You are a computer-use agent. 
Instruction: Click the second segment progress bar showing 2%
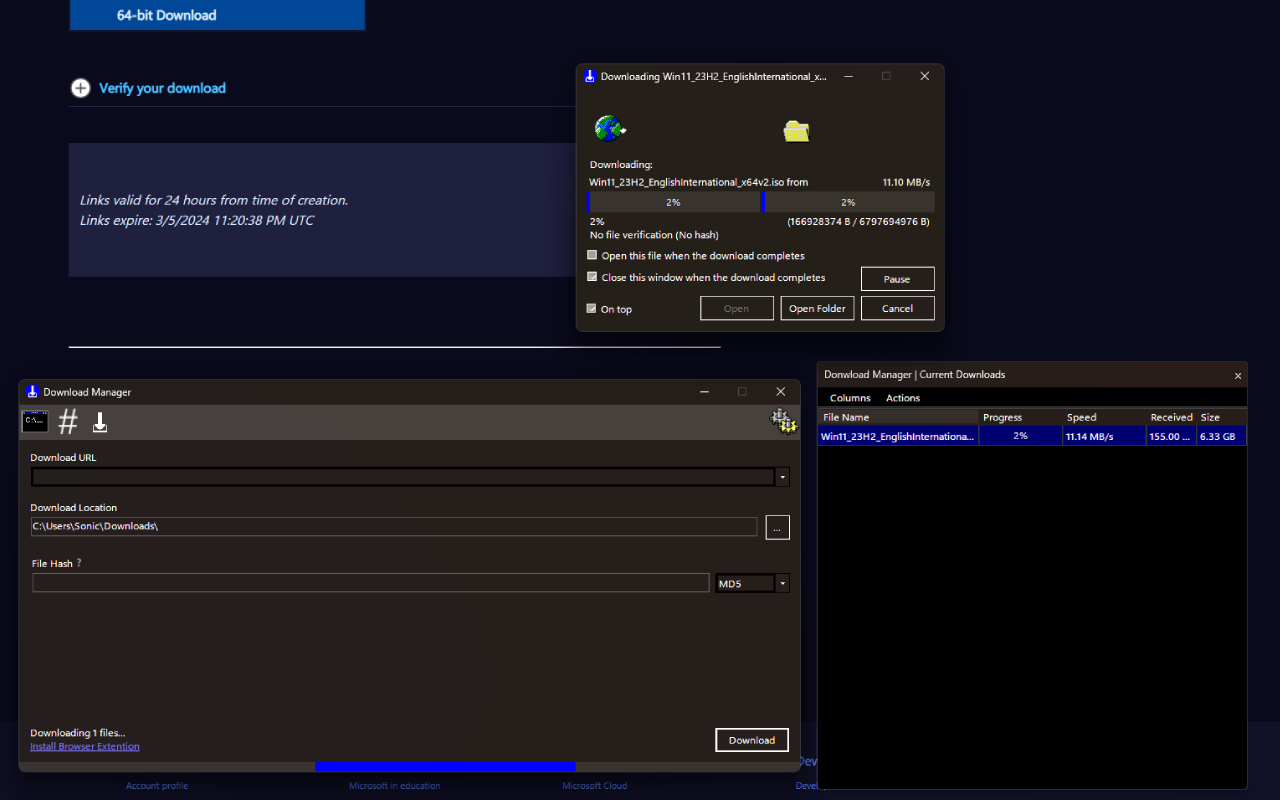tap(848, 202)
